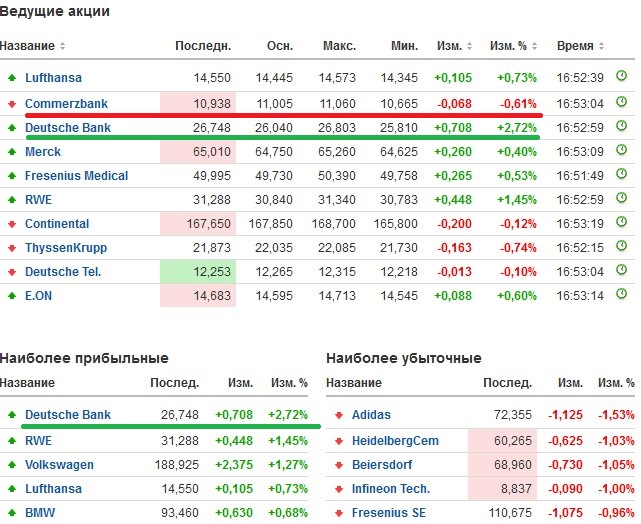Click the red down arrow beside Adidas
641x524 pixels.
click(x=338, y=415)
